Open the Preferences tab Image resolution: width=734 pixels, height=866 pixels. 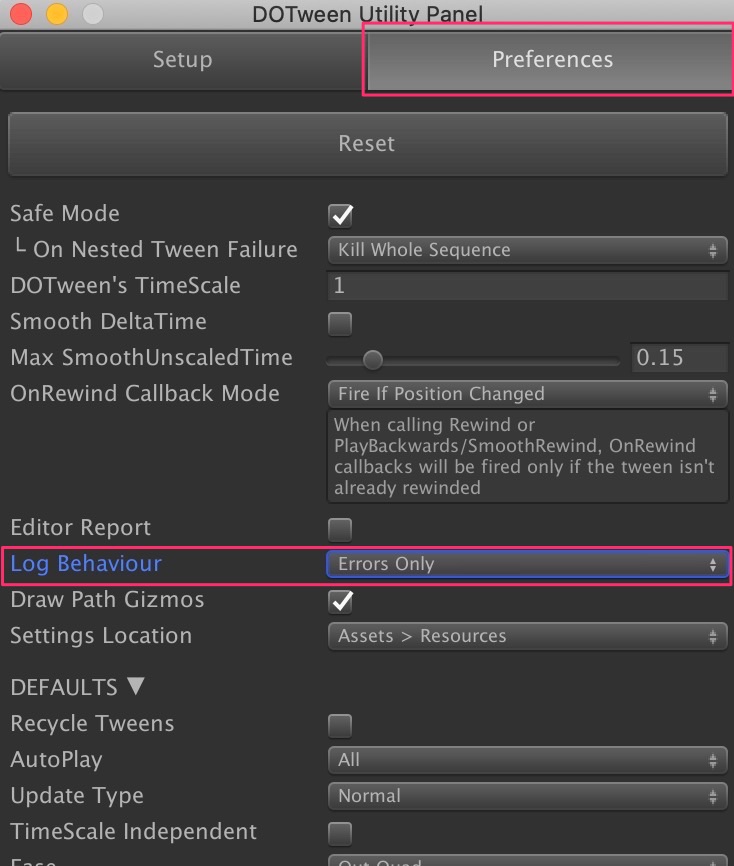pyautogui.click(x=550, y=60)
